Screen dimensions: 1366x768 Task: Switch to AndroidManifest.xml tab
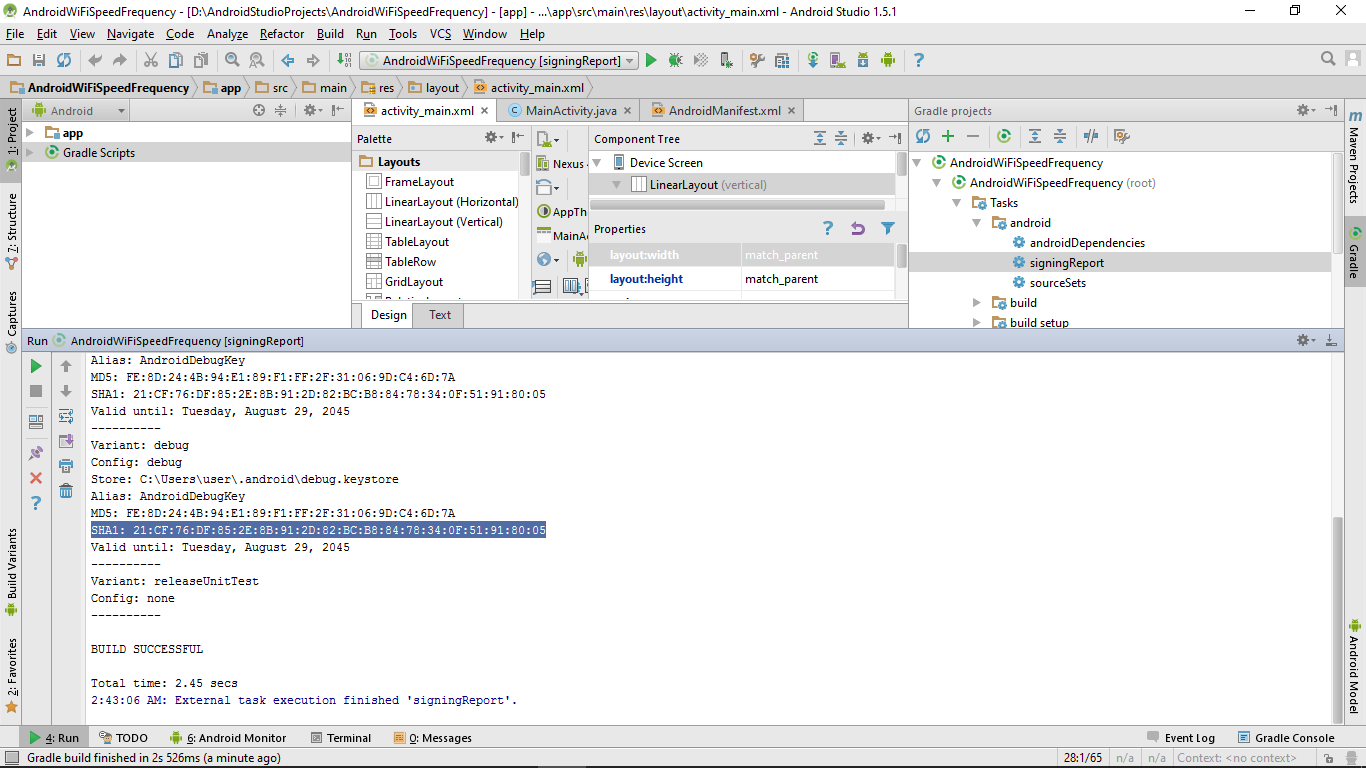pyautogui.click(x=724, y=111)
